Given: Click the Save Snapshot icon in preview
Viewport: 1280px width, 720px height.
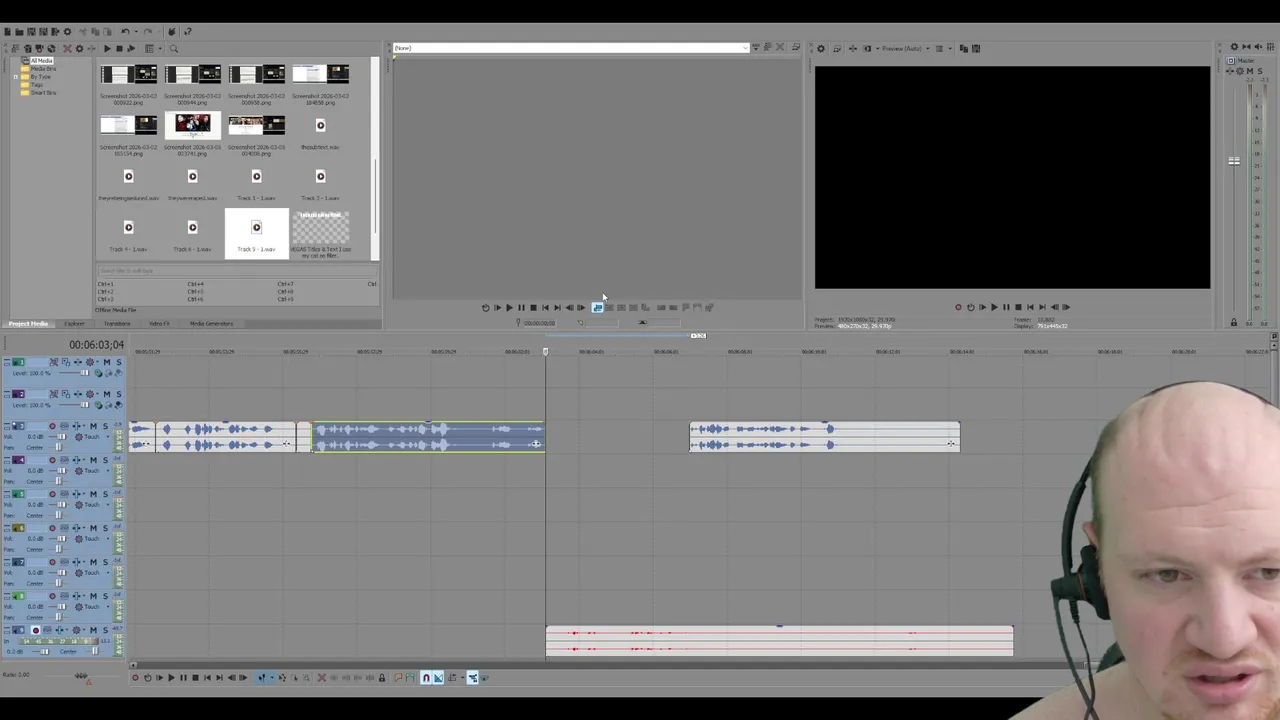Looking at the screenshot, I should [976, 48].
